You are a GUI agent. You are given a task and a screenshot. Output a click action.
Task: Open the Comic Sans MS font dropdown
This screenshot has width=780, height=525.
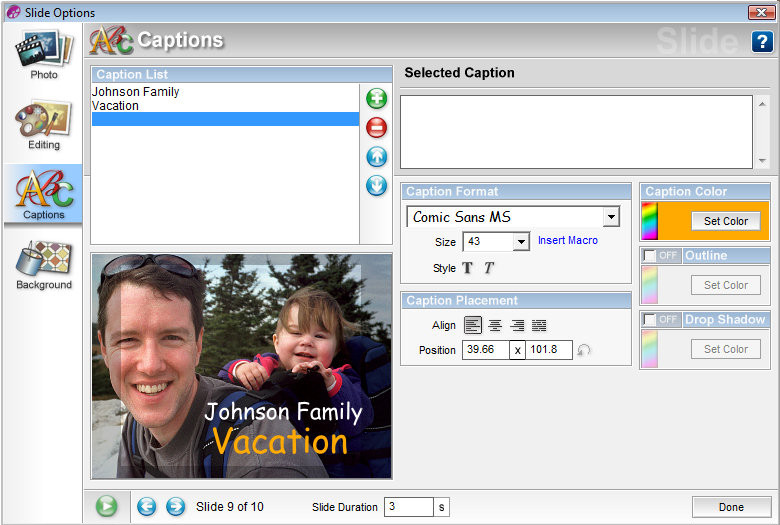tap(611, 217)
